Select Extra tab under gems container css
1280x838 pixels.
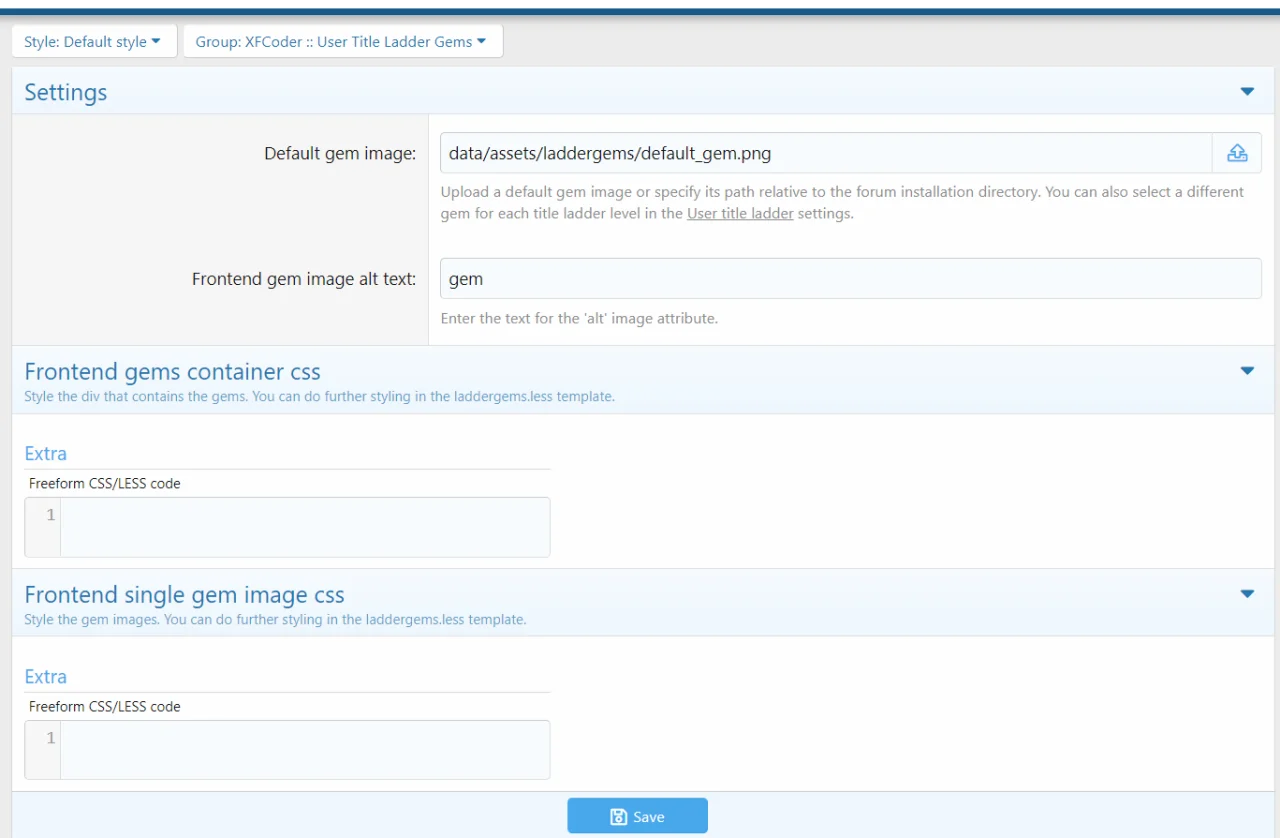click(46, 454)
